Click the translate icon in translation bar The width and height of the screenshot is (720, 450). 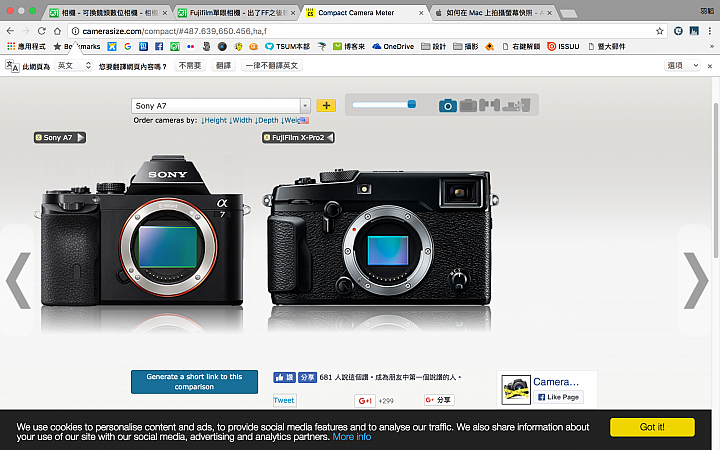12,66
